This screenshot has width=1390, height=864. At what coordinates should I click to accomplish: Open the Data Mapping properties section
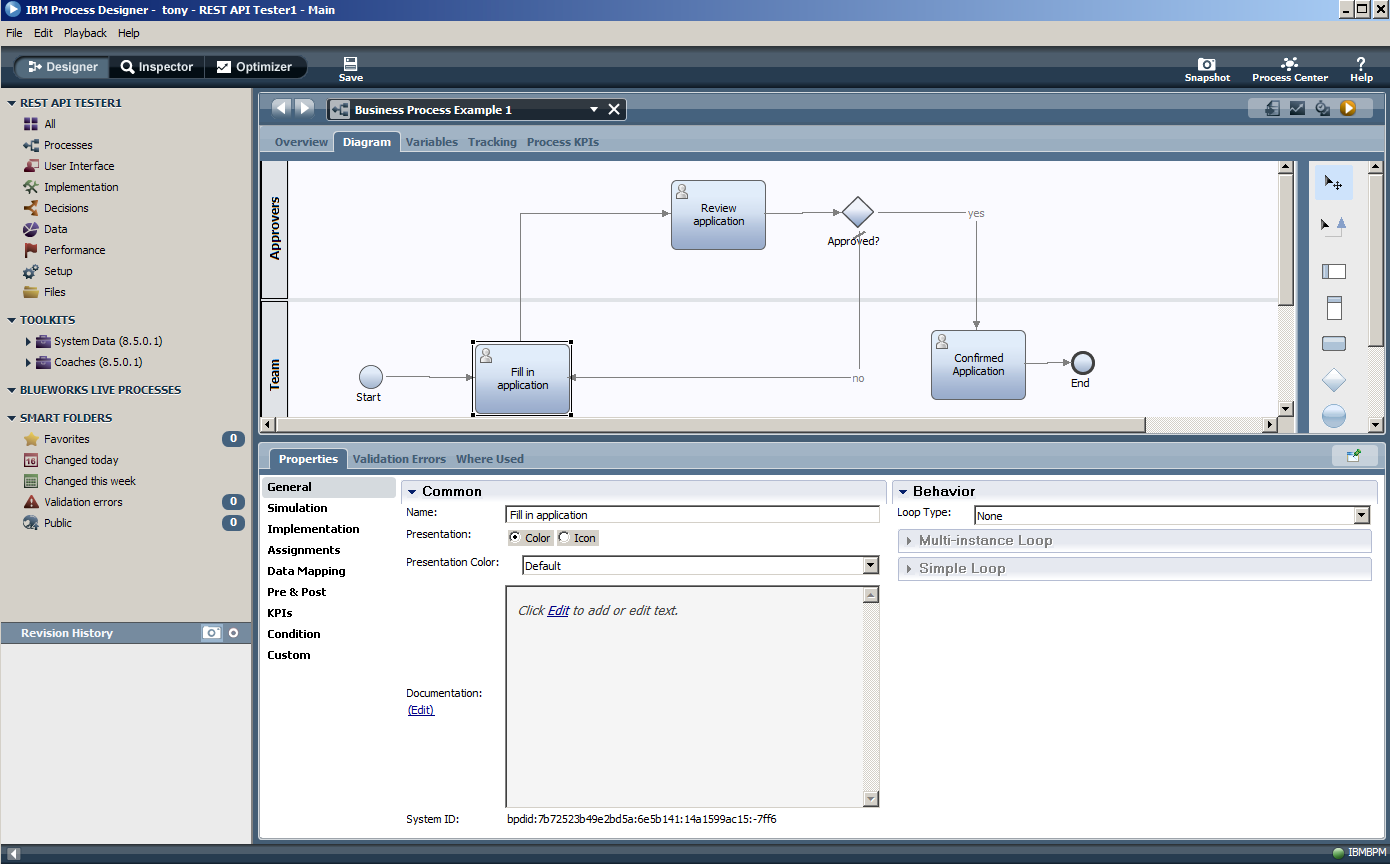pos(306,571)
